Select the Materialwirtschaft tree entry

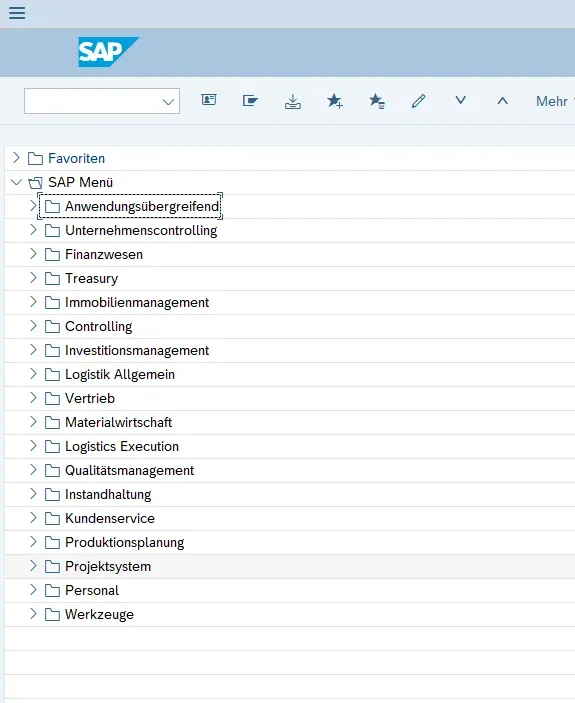coord(118,422)
